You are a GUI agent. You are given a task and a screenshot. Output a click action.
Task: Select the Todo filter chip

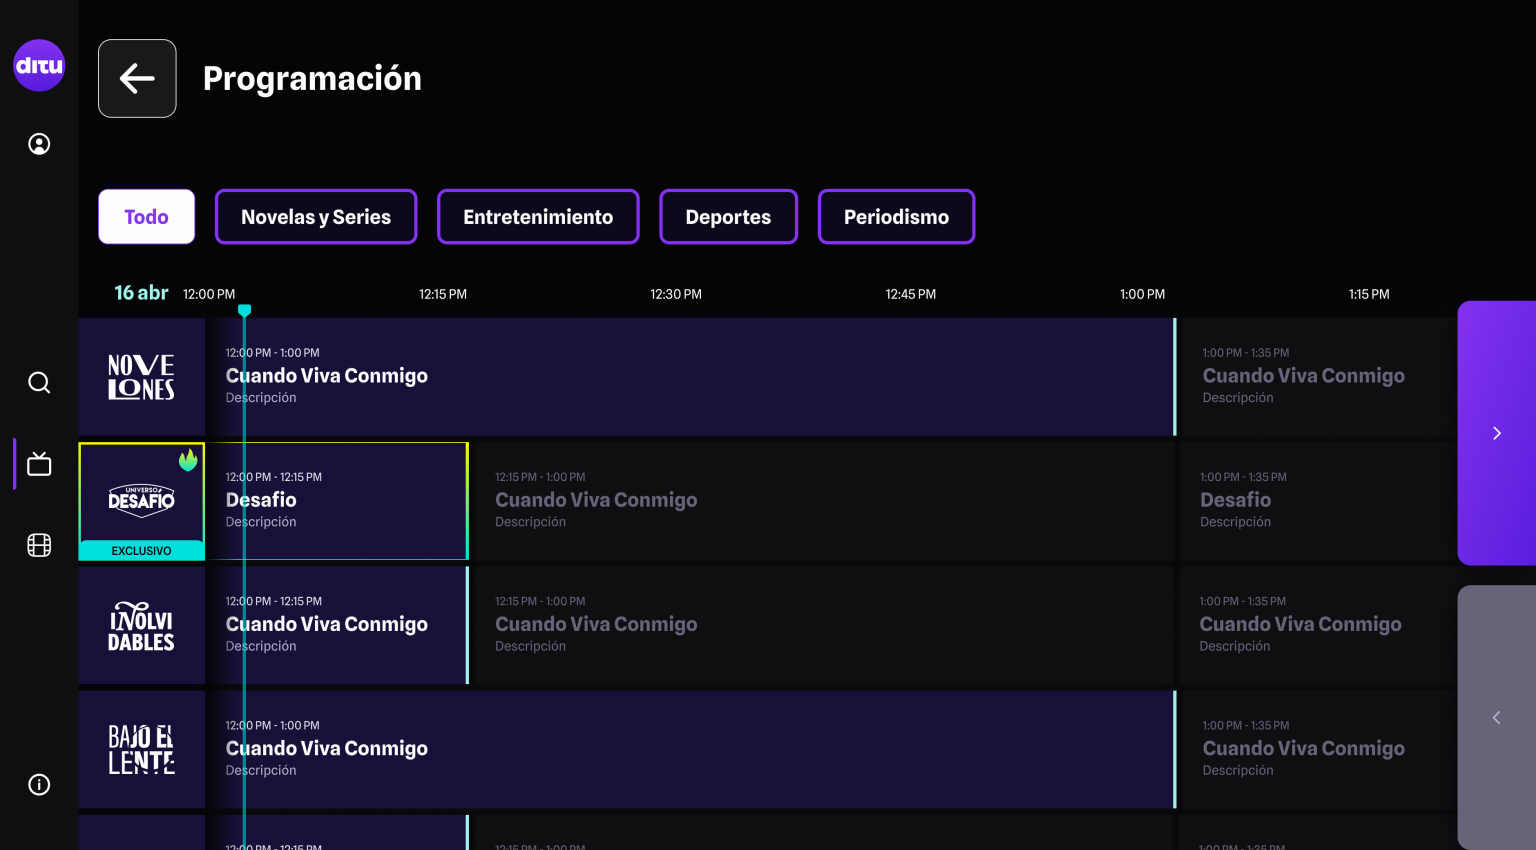click(x=146, y=216)
